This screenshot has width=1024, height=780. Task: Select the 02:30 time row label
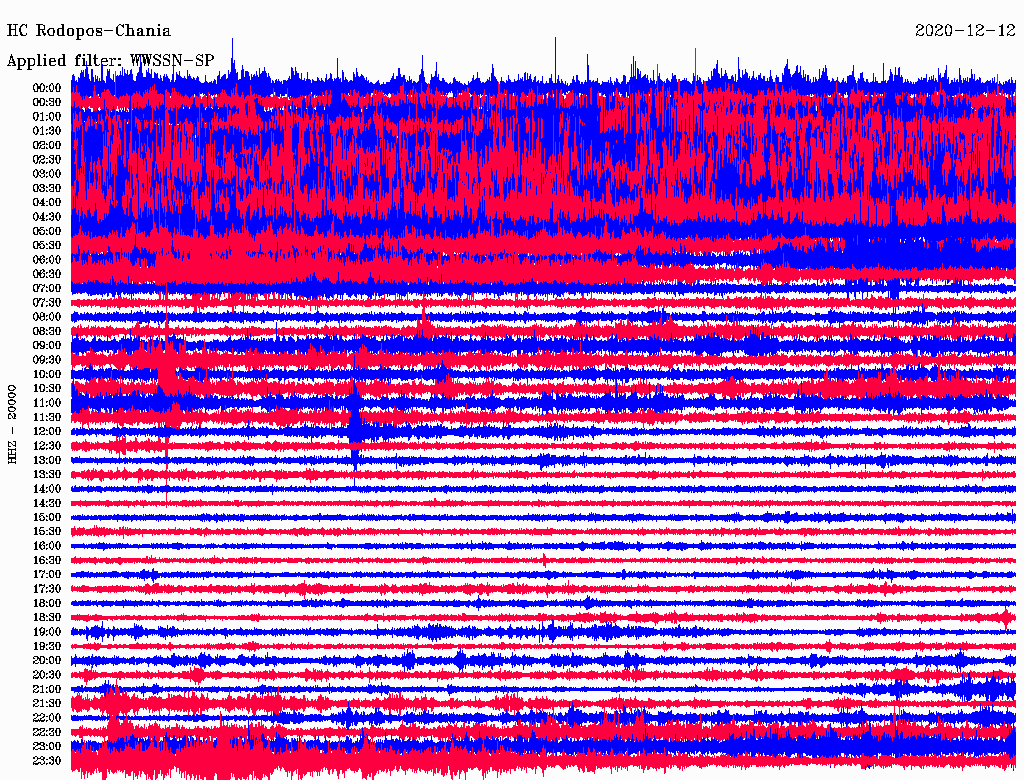47,159
